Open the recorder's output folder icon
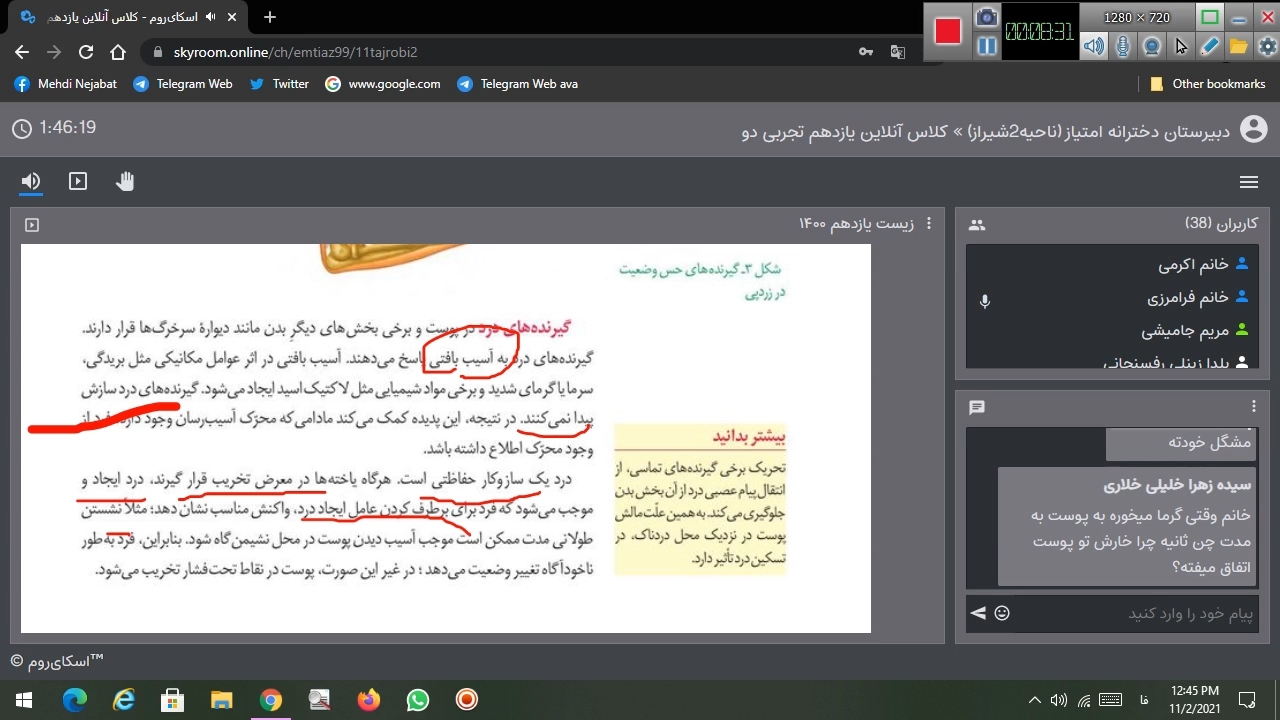 pos(1239,46)
